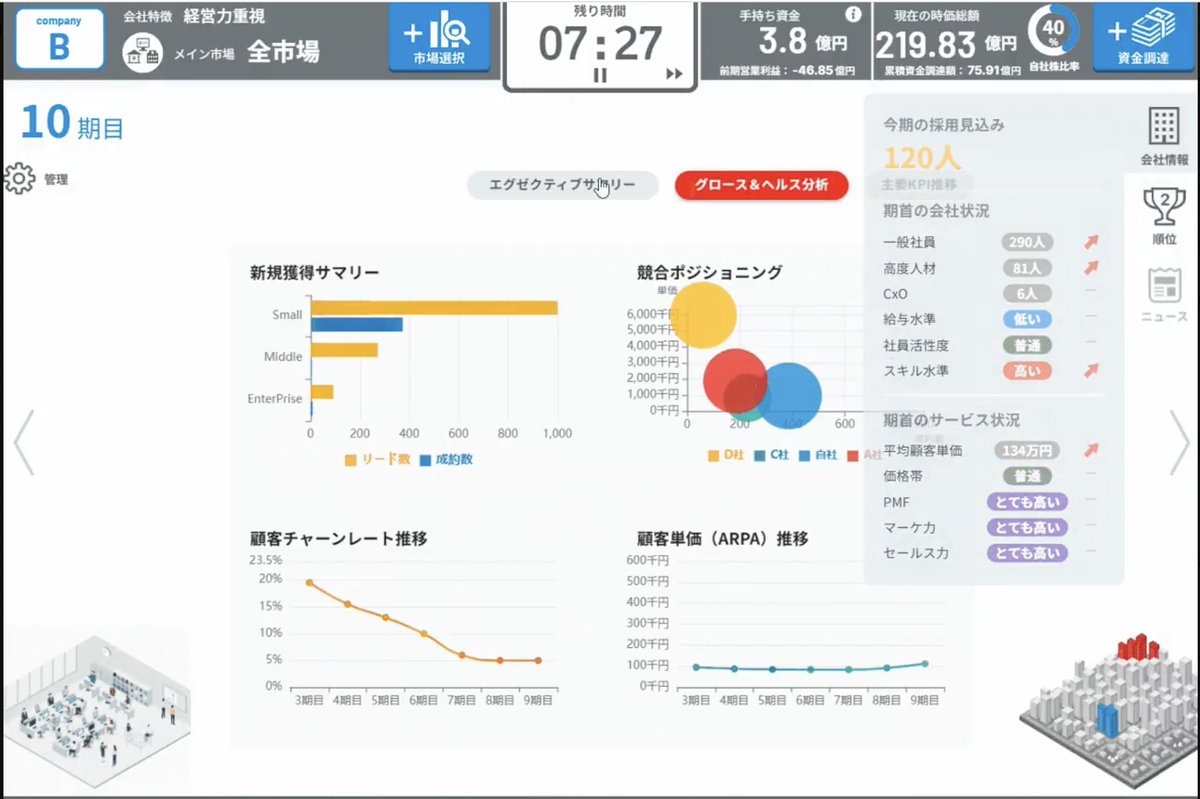The image size is (1200, 799).
Task: Pause the countdown timer
Action: coord(600,75)
